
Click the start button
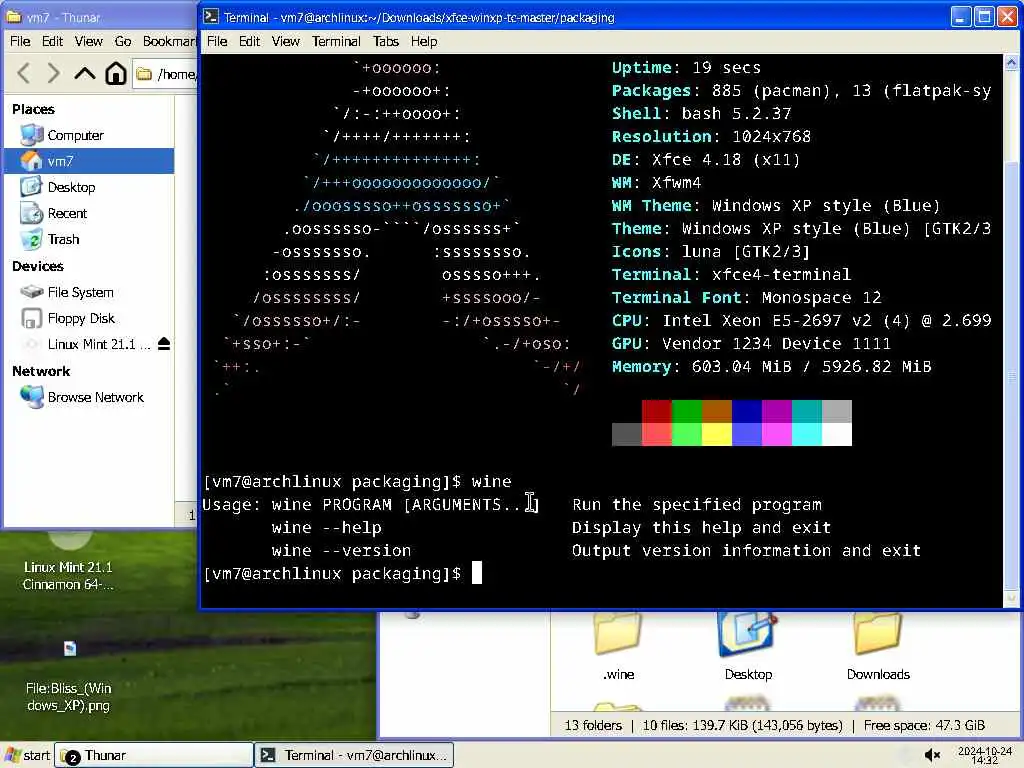coord(27,755)
